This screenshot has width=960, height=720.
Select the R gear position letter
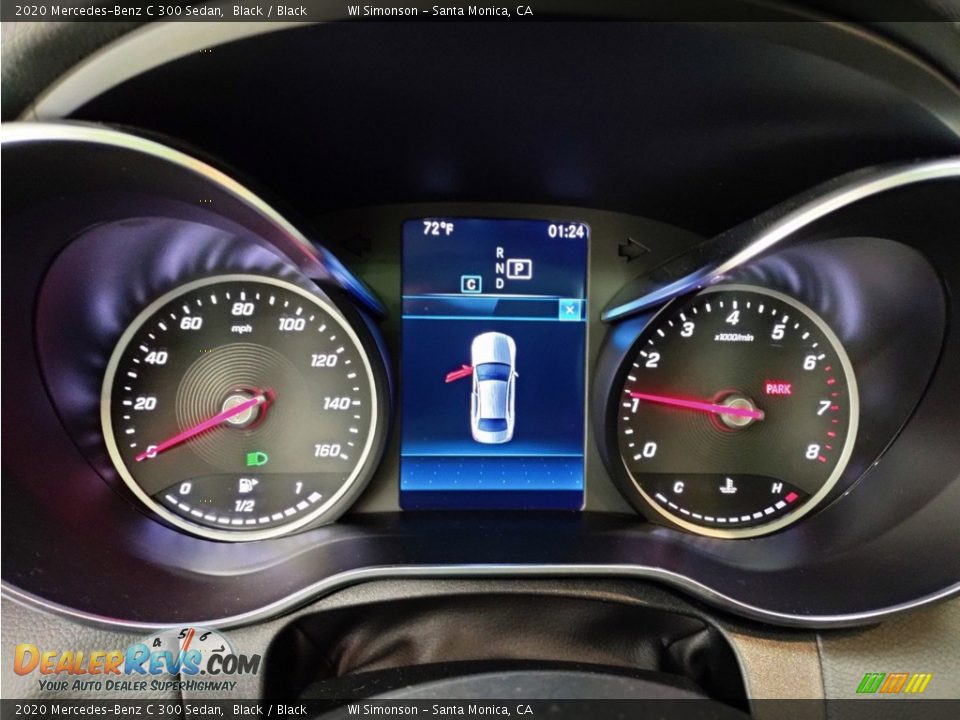[500, 252]
